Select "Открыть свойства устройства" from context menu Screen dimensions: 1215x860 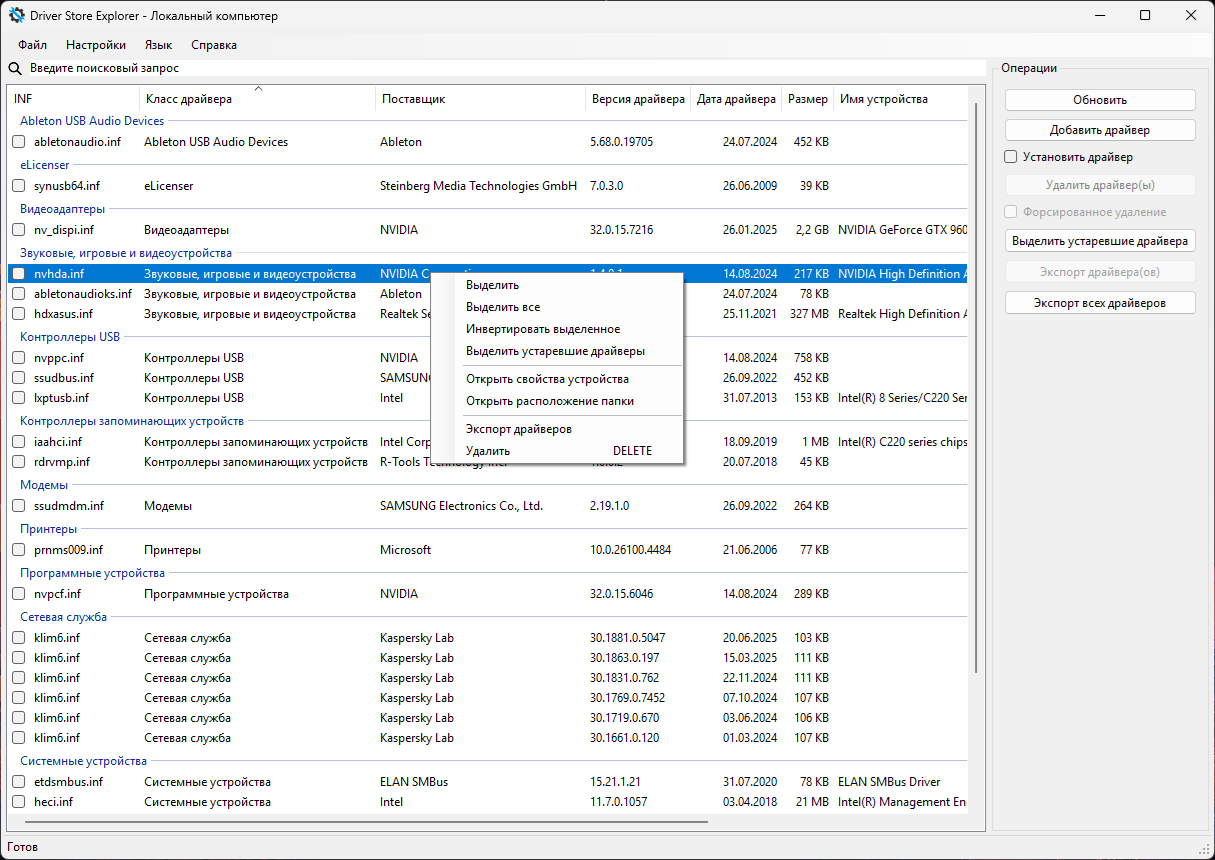tap(556, 379)
